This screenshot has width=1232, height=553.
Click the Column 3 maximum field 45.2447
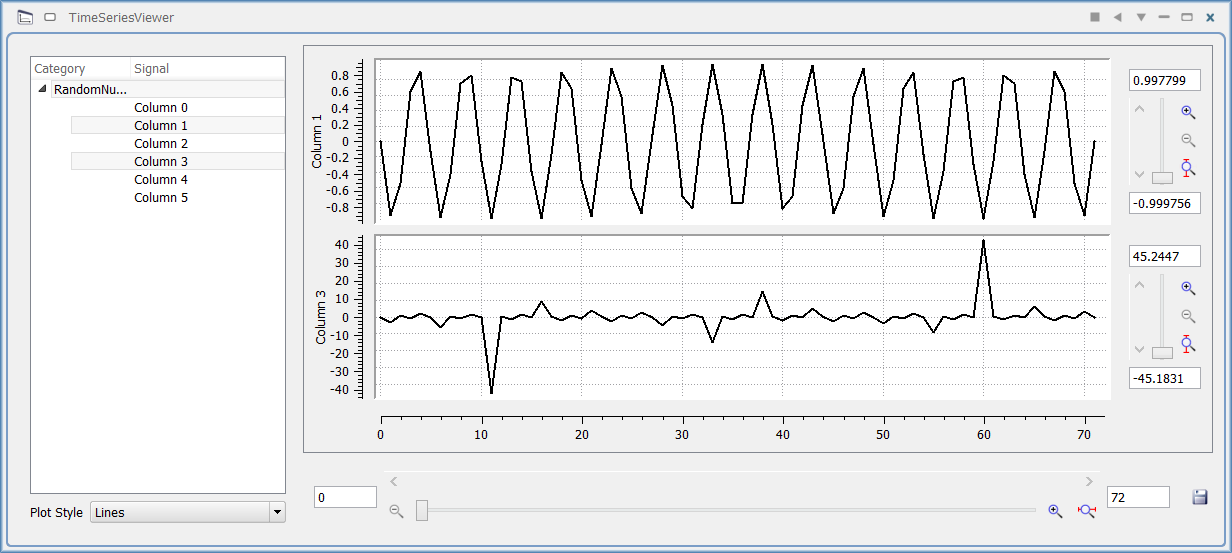[x=1165, y=257]
